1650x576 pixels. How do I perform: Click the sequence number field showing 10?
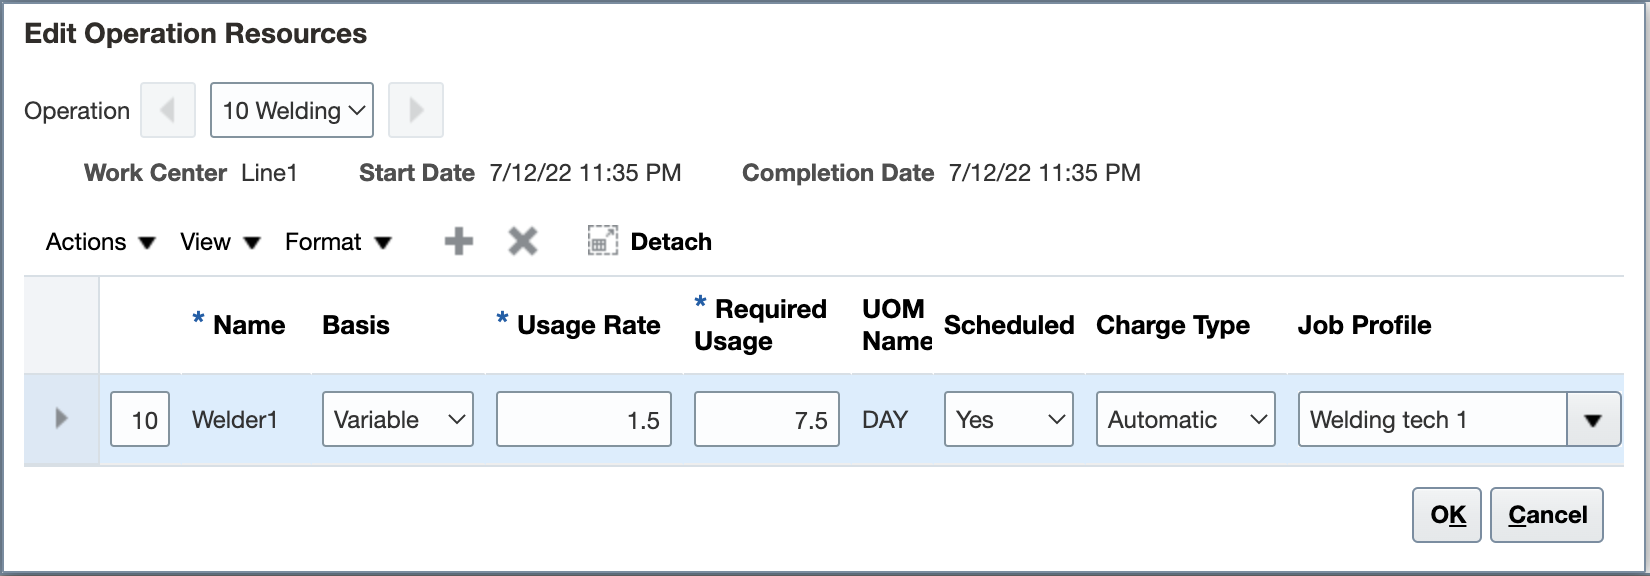(140, 419)
